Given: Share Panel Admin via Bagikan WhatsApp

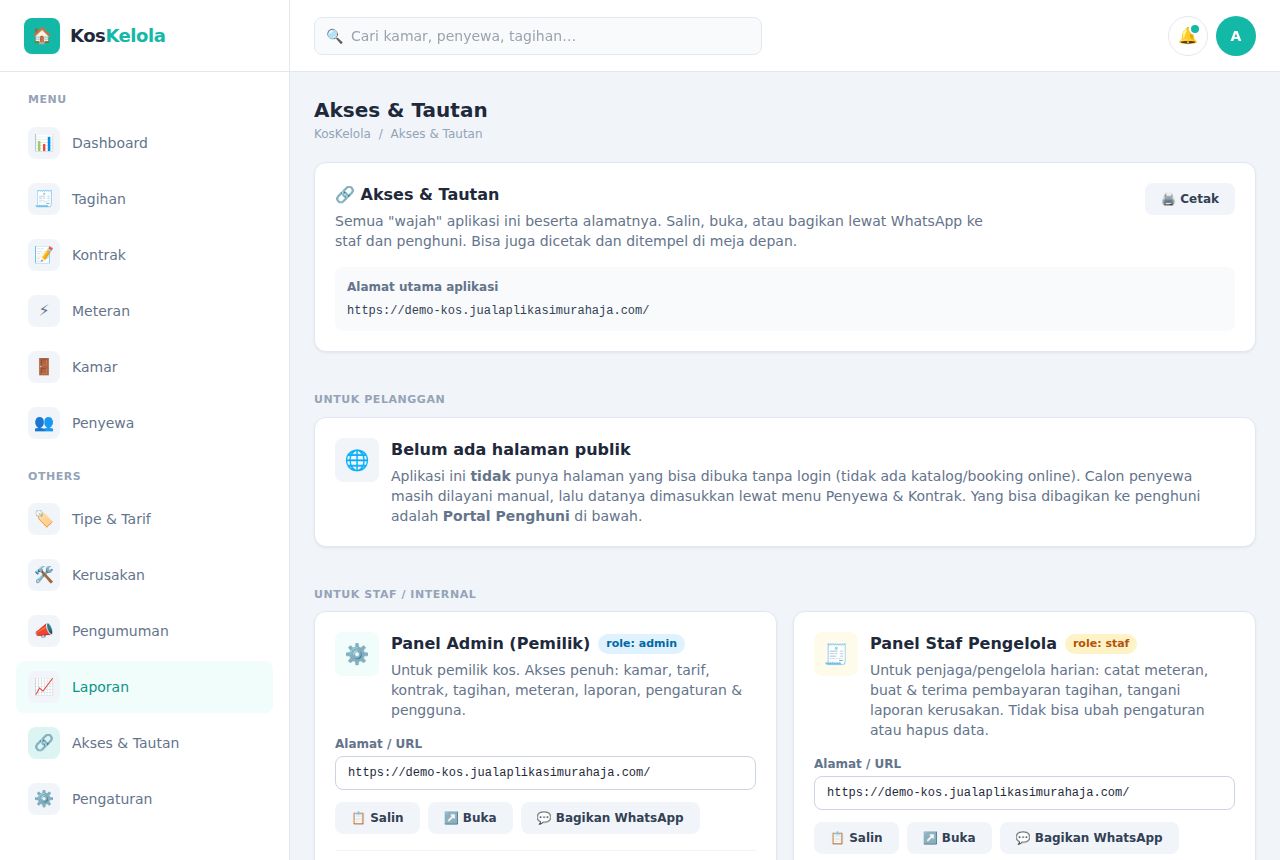Looking at the screenshot, I should tap(610, 818).
